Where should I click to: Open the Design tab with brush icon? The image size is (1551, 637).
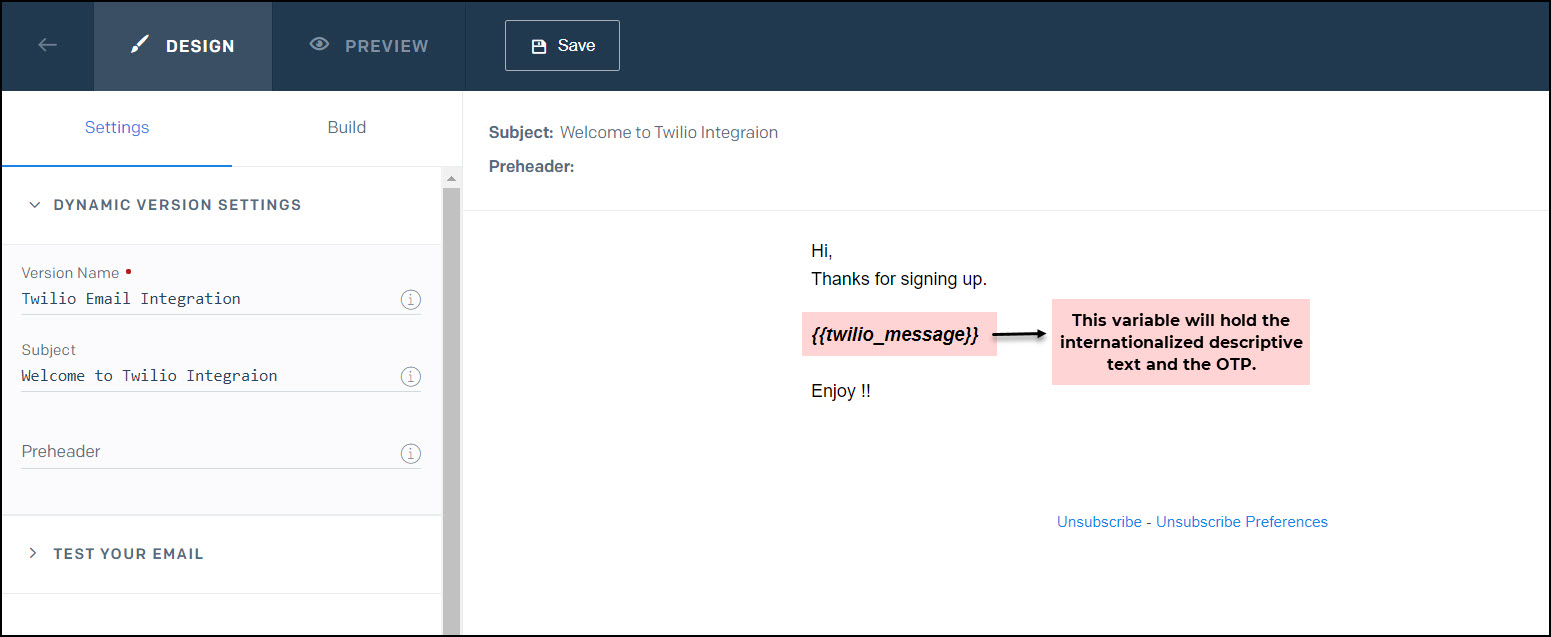pos(183,46)
